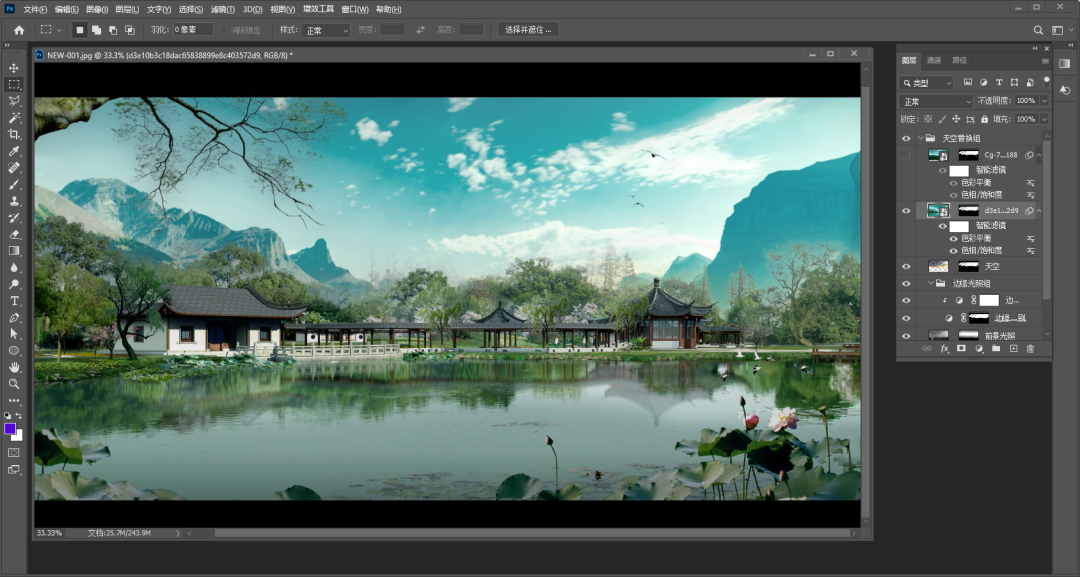Select the Clone Stamp tool
The image size is (1080, 577).
[x=14, y=201]
